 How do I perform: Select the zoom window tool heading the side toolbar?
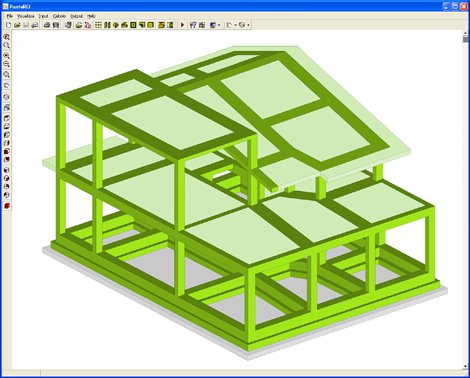6,37
